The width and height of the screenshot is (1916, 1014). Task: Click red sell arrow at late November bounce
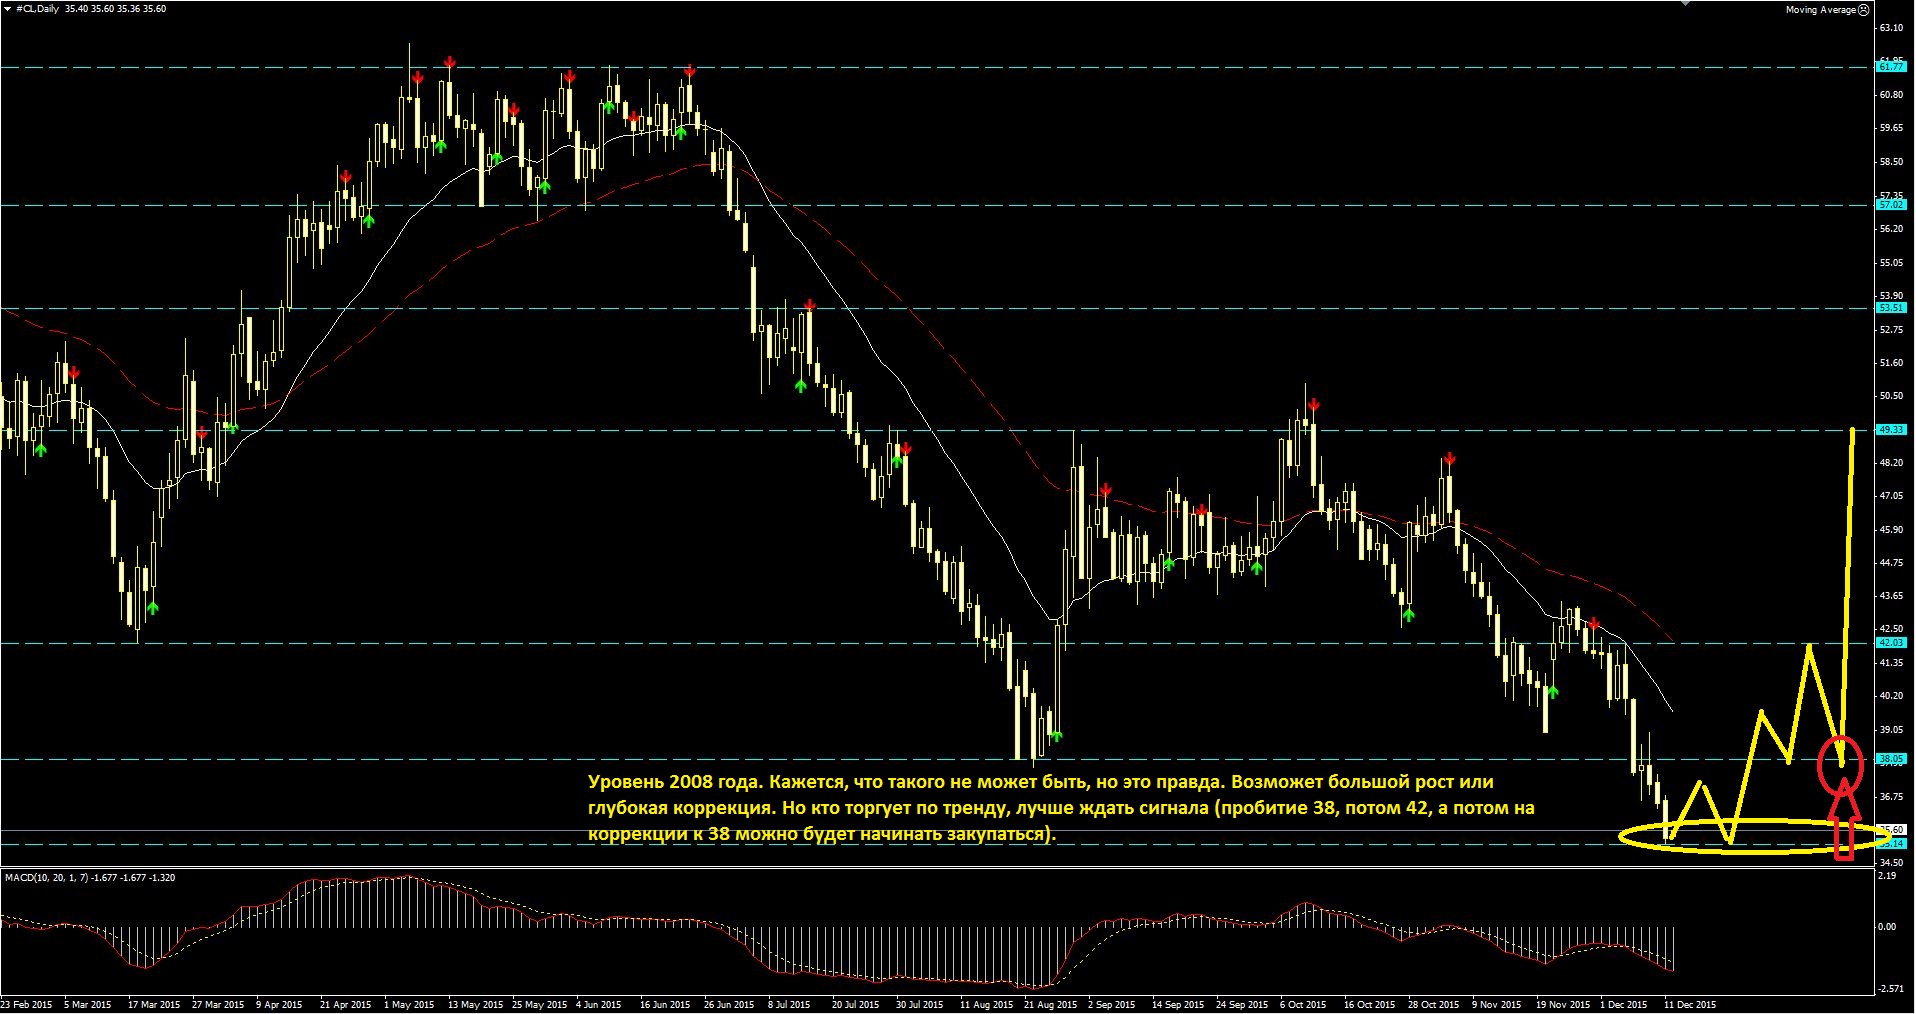(x=1594, y=623)
